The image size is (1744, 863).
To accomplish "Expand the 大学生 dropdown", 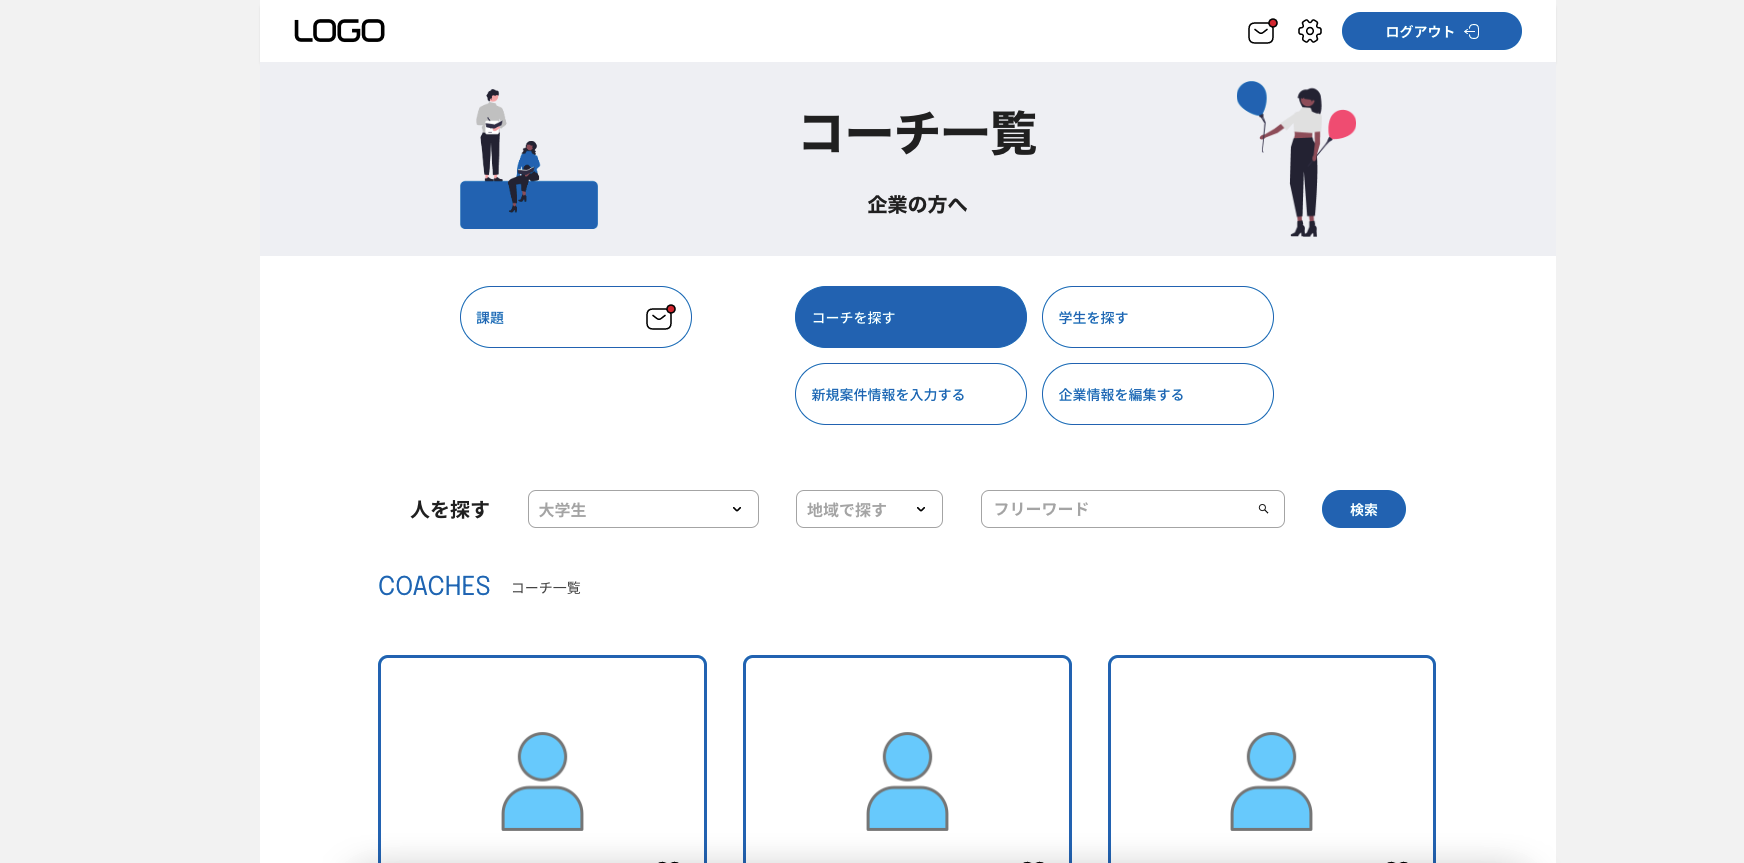I will click(643, 509).
